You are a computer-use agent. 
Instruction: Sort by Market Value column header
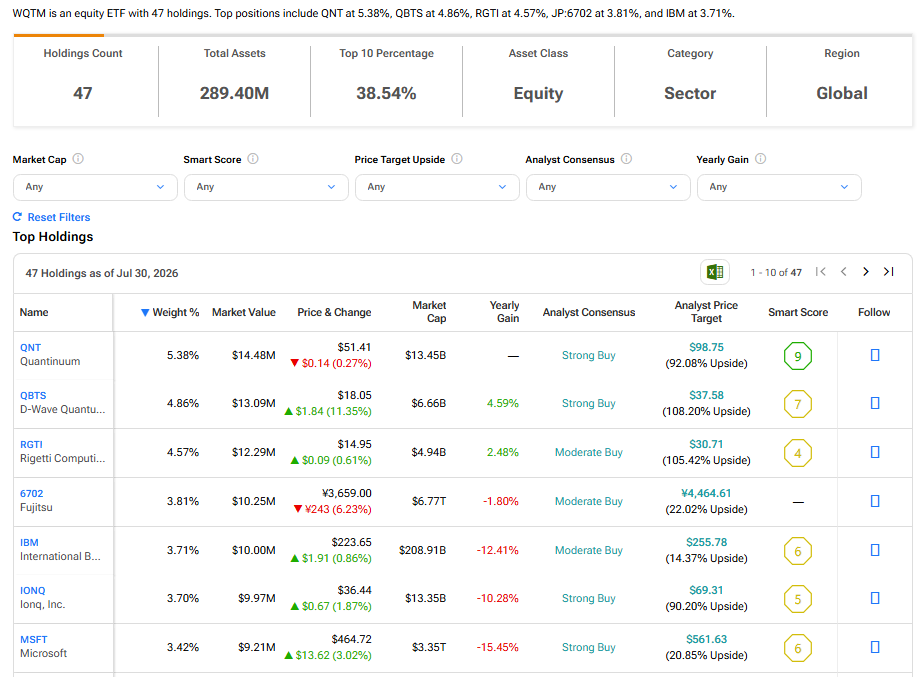(244, 312)
